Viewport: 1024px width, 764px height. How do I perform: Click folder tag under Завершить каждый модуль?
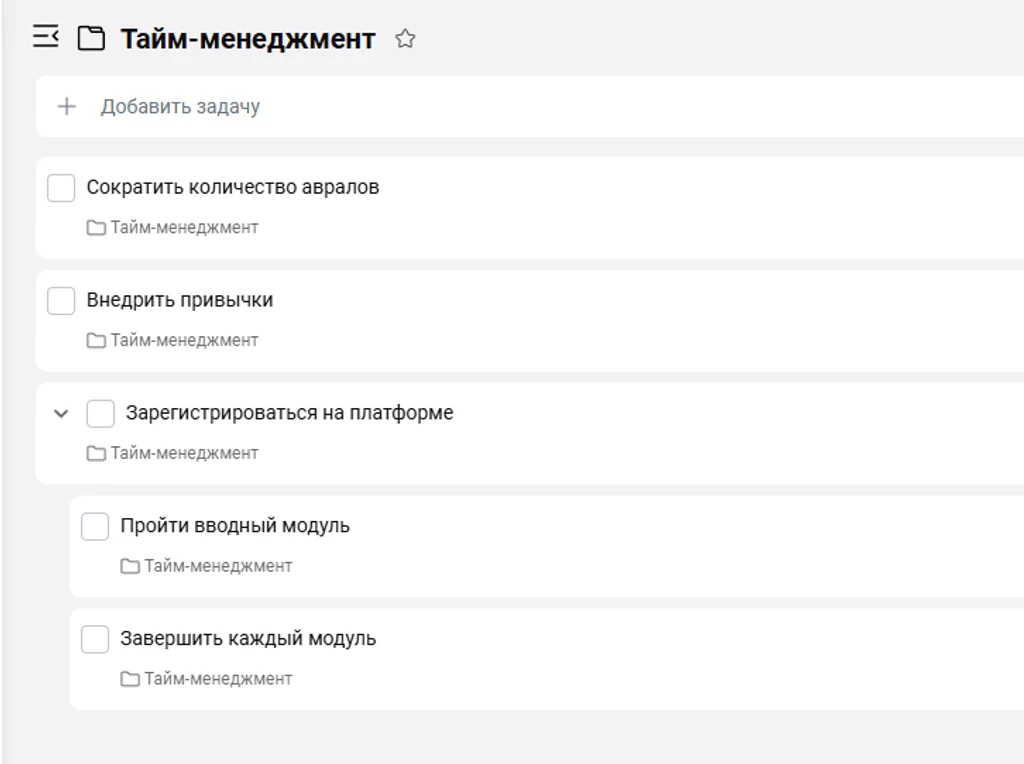206,678
